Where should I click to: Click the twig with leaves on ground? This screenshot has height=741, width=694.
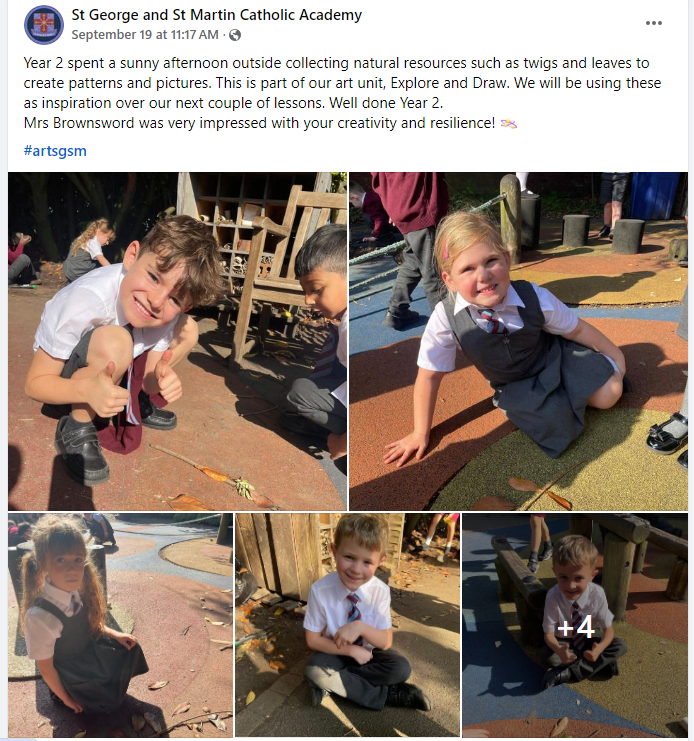pos(215,475)
